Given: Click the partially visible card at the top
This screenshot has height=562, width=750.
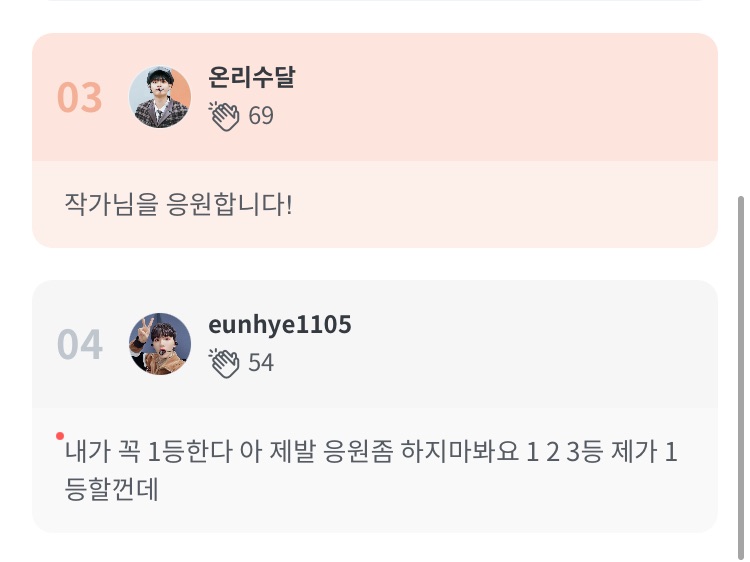Looking at the screenshot, I should 375,4.
